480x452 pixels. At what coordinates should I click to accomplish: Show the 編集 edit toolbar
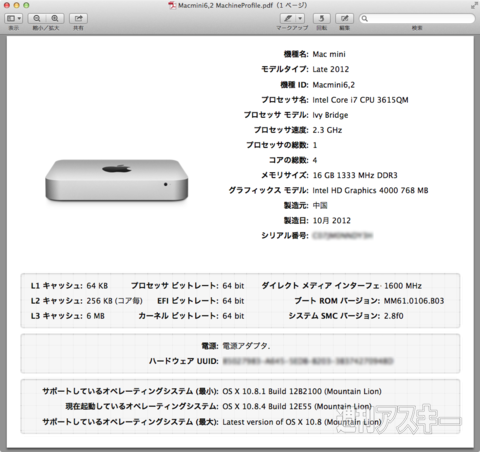tap(345, 18)
